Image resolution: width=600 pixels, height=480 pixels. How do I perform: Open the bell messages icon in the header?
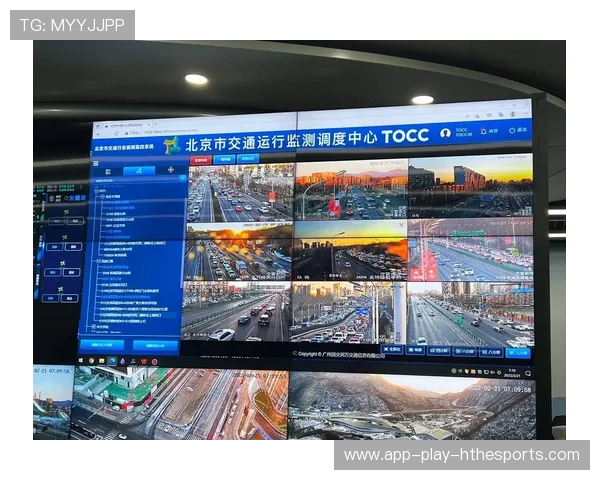[x=483, y=131]
